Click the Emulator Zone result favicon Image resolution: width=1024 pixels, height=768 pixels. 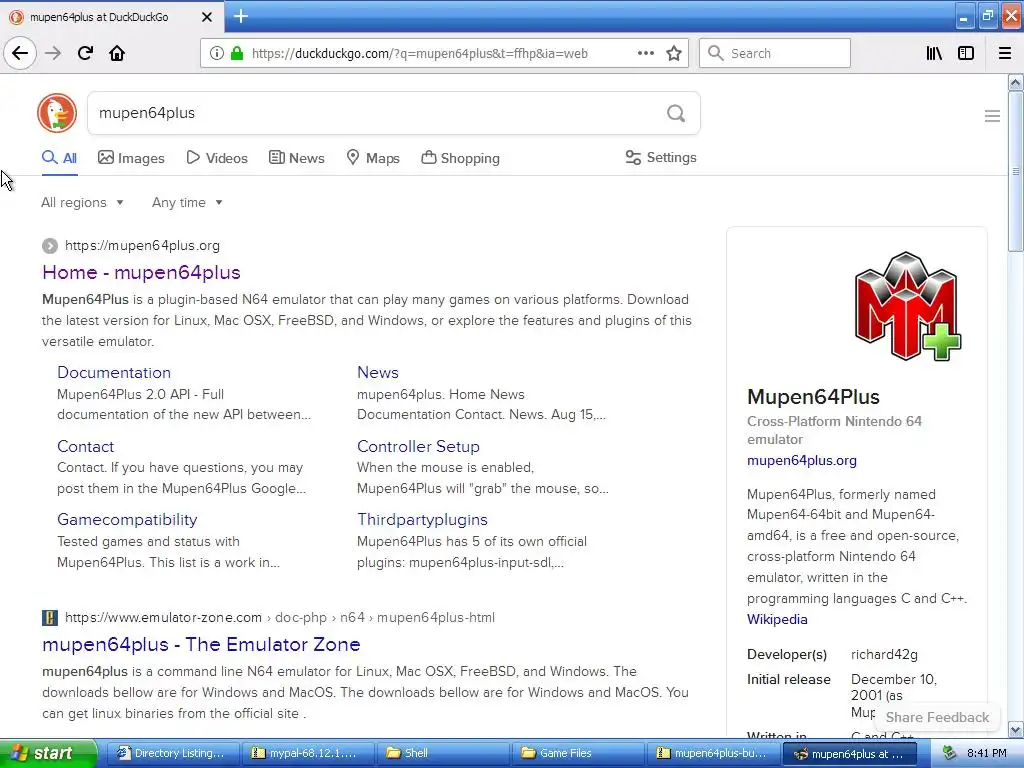(50, 618)
